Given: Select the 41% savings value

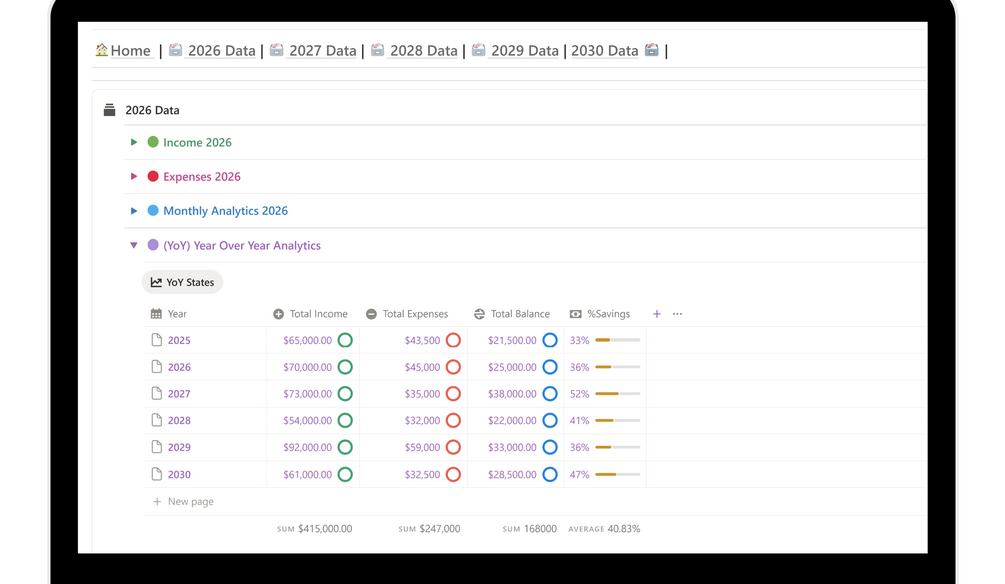Looking at the screenshot, I should tap(579, 421).
